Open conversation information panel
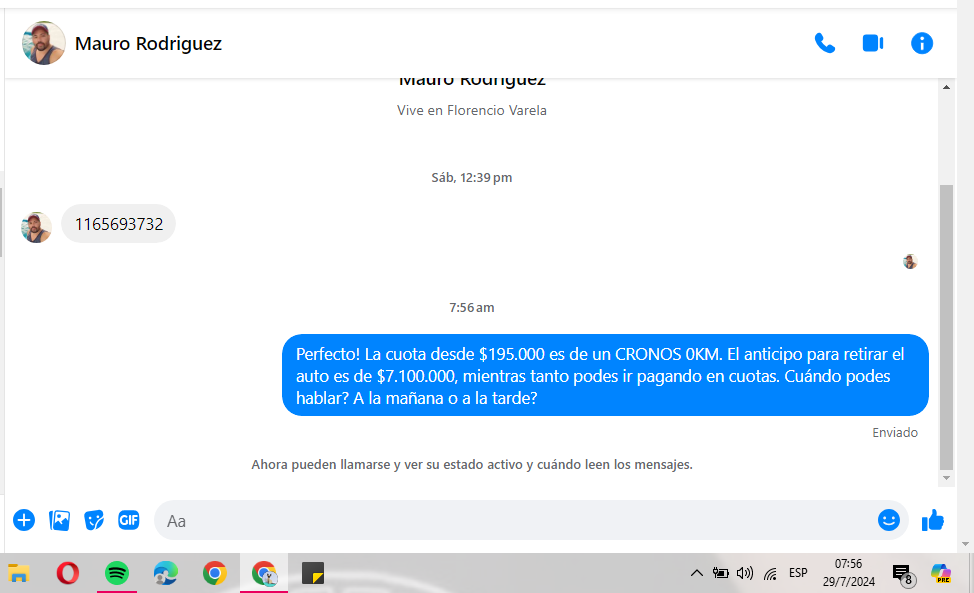The image size is (974, 593). [922, 43]
